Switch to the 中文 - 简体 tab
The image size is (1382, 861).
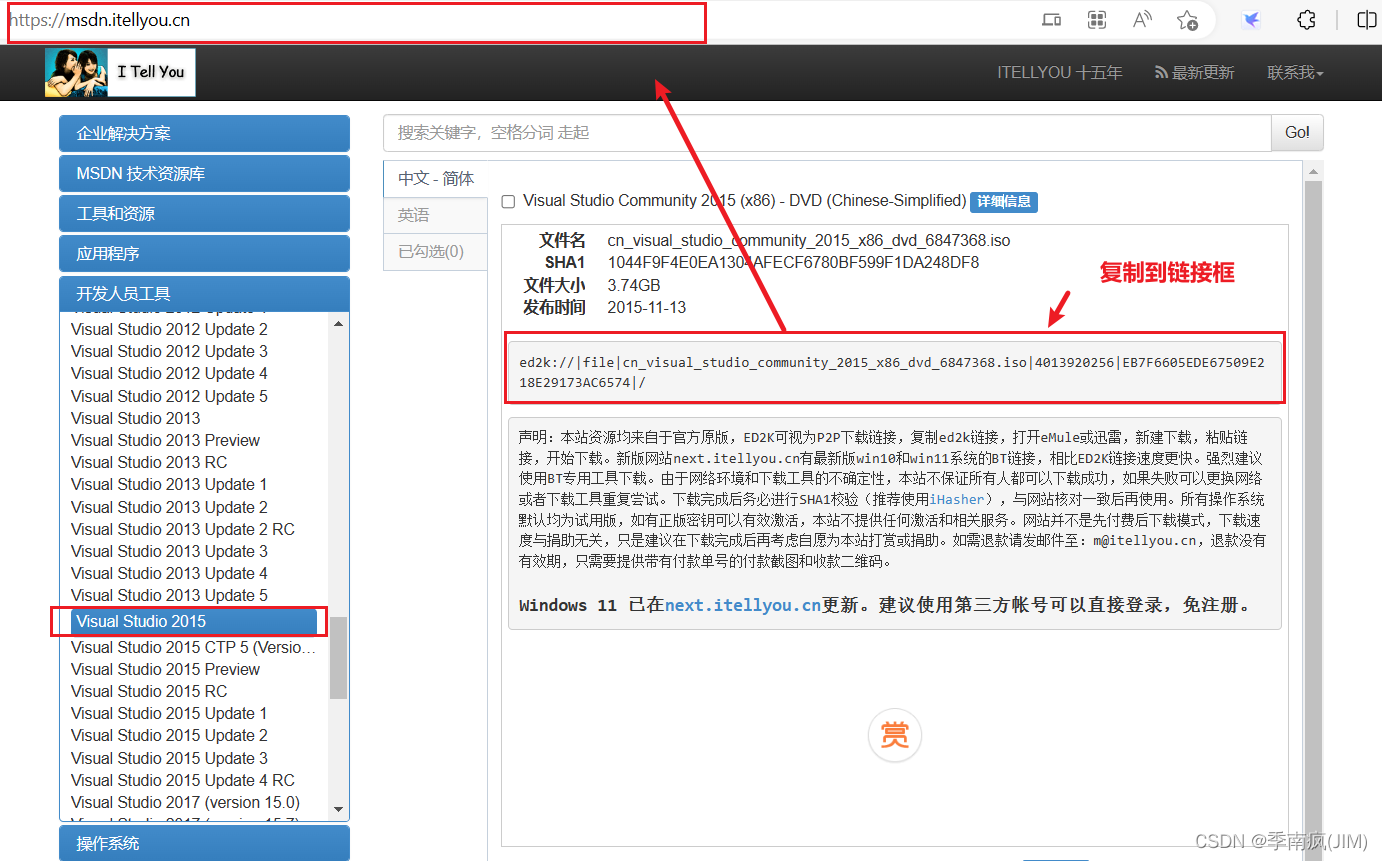point(436,178)
